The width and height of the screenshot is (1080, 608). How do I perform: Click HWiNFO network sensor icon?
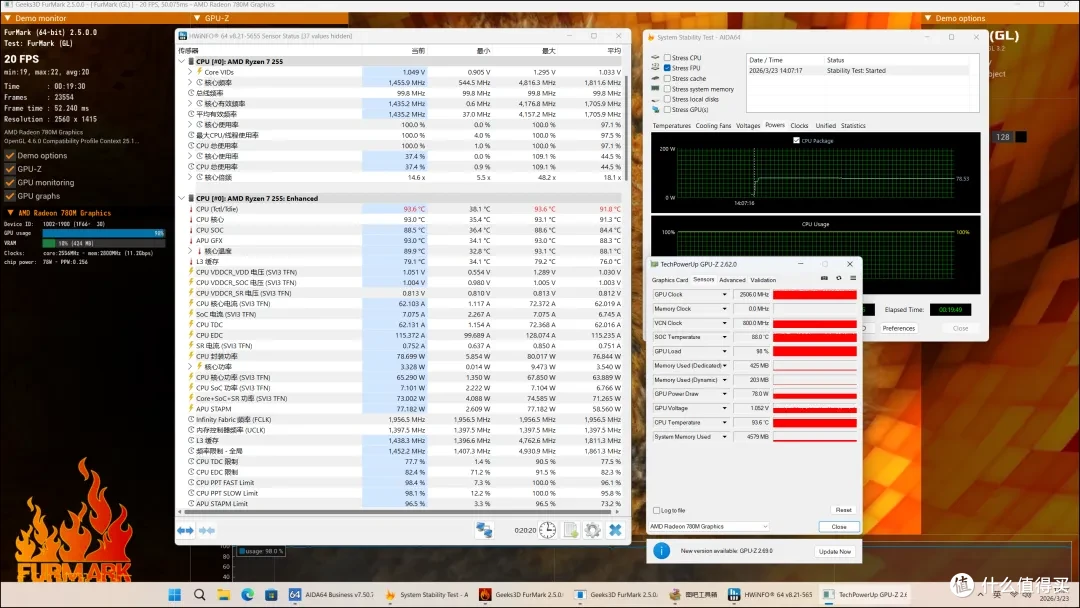point(484,530)
